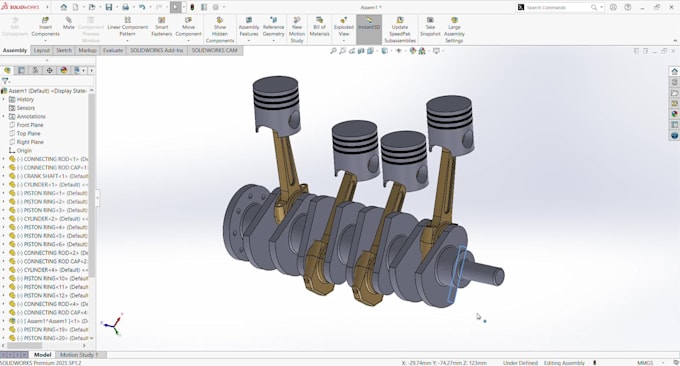This screenshot has height=366, width=680.
Task: Open Move Component dropdown arrow
Action: tap(188, 40)
